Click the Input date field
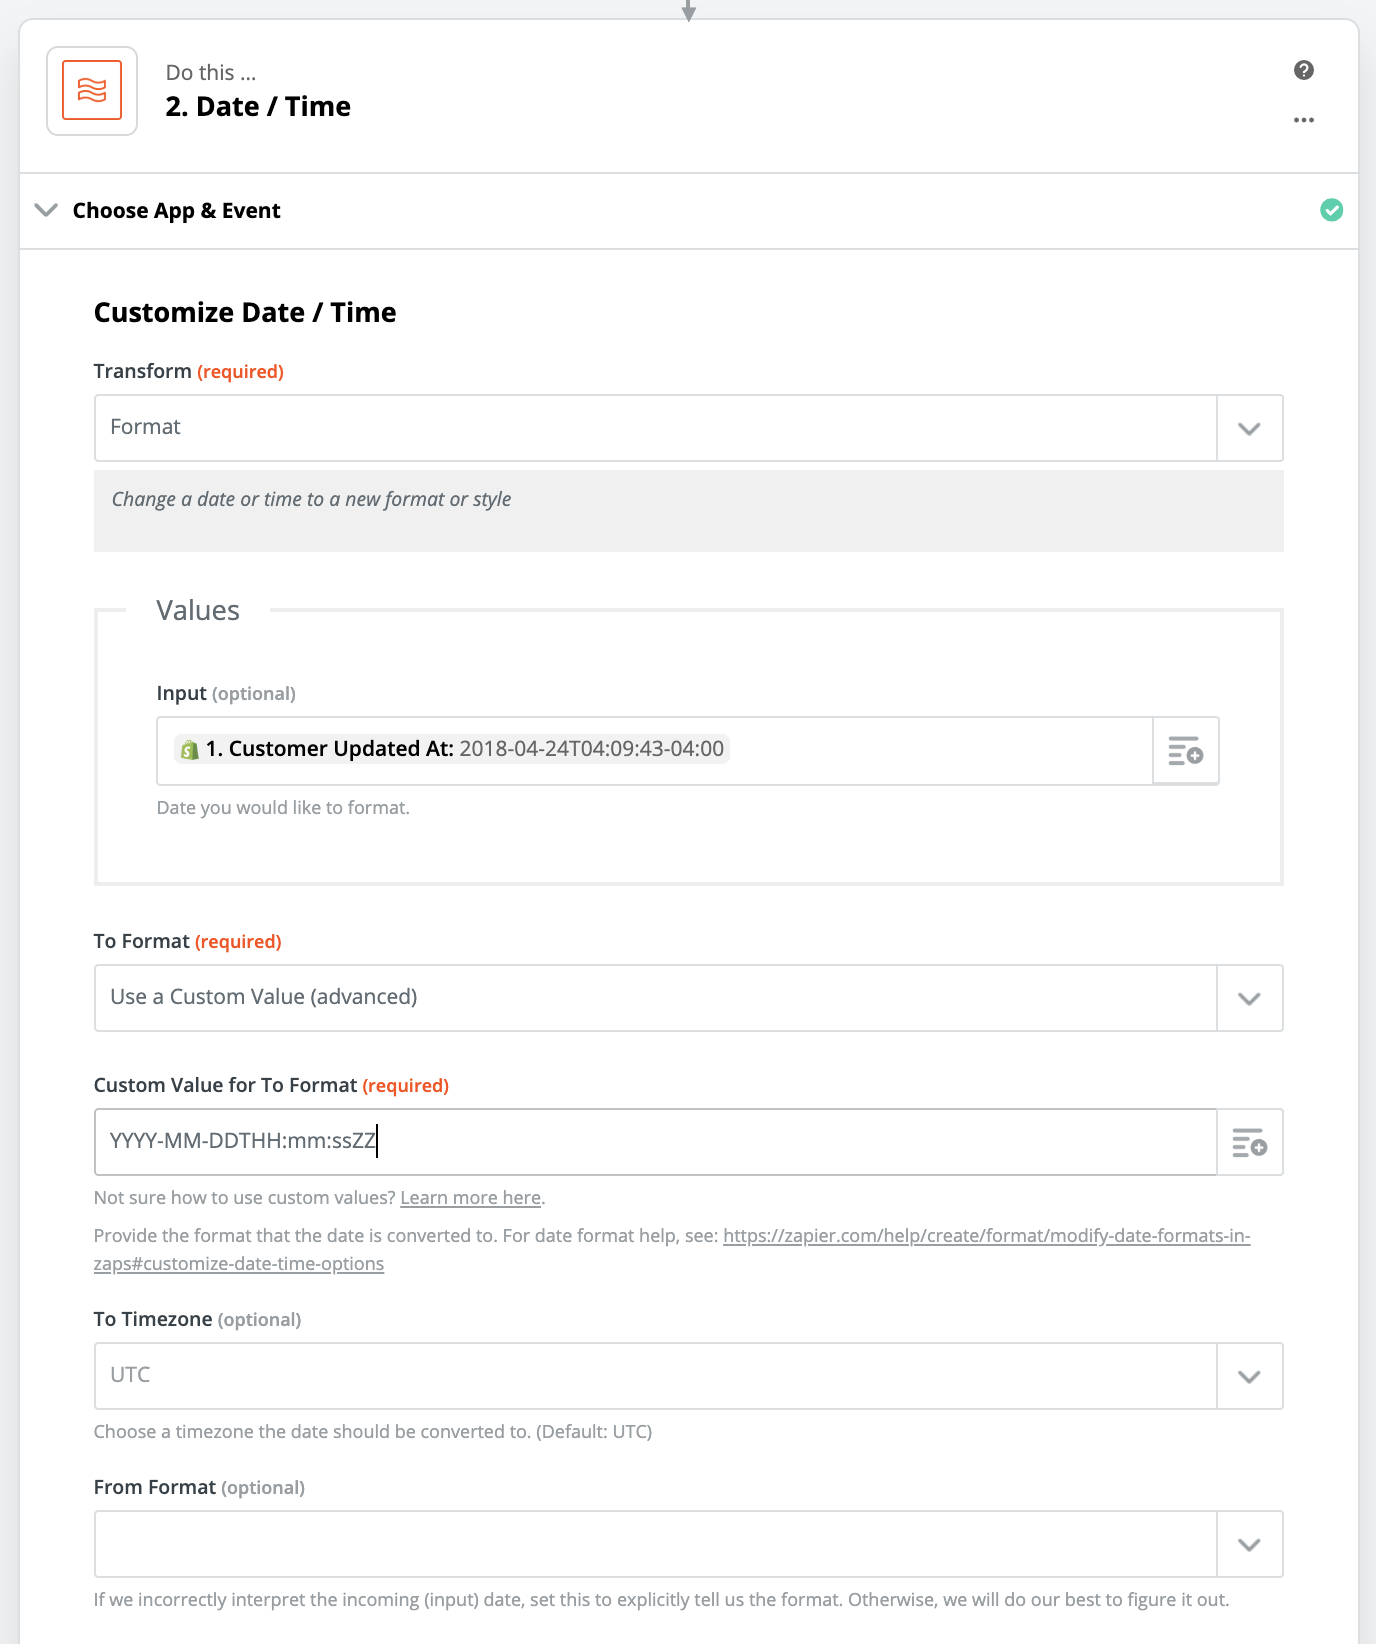This screenshot has width=1376, height=1644. [655, 751]
